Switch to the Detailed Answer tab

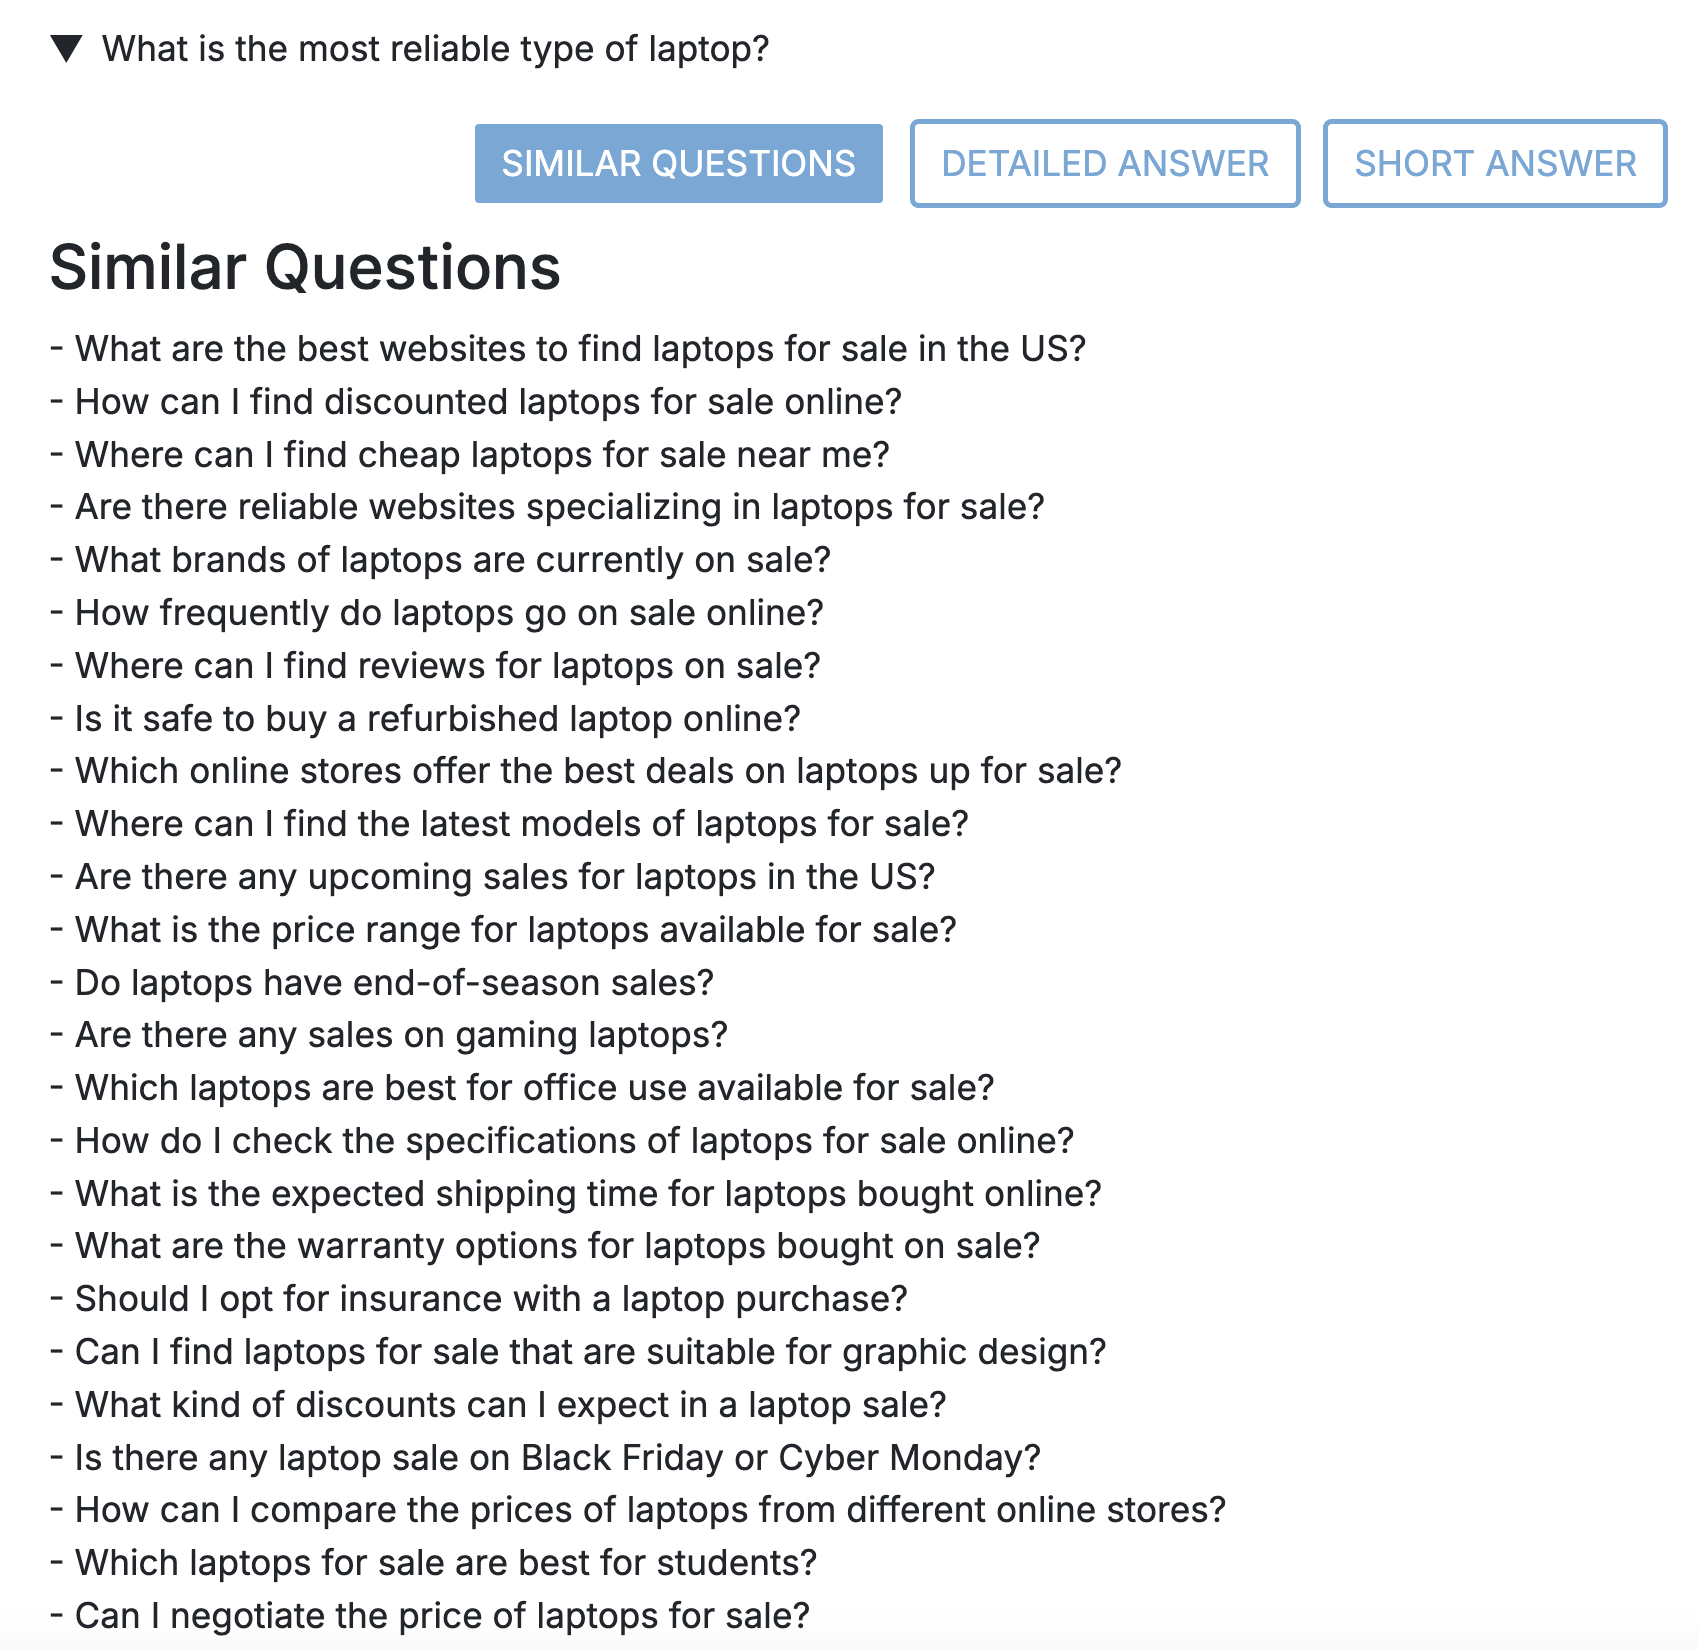point(1104,163)
